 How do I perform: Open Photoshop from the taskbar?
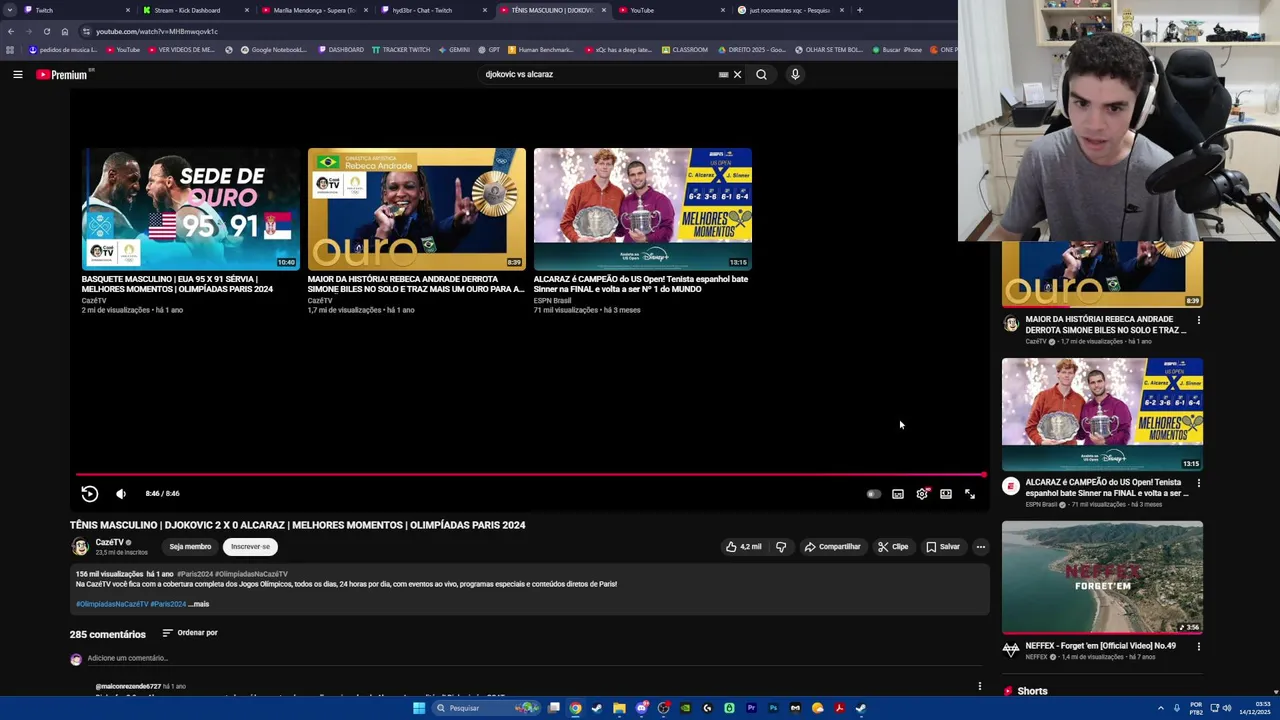click(x=773, y=708)
